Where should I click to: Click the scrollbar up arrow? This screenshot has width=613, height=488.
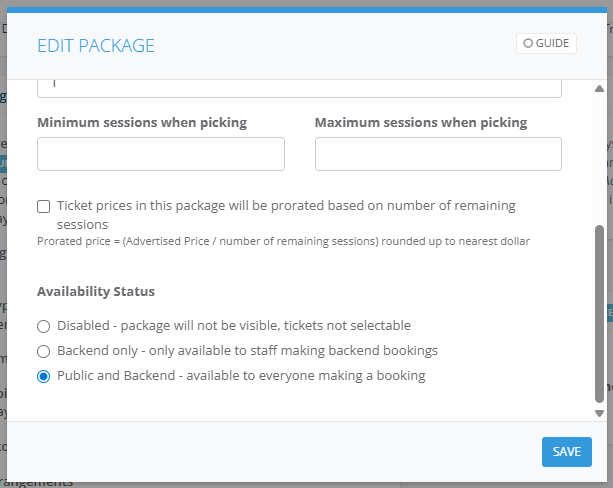tap(599, 89)
